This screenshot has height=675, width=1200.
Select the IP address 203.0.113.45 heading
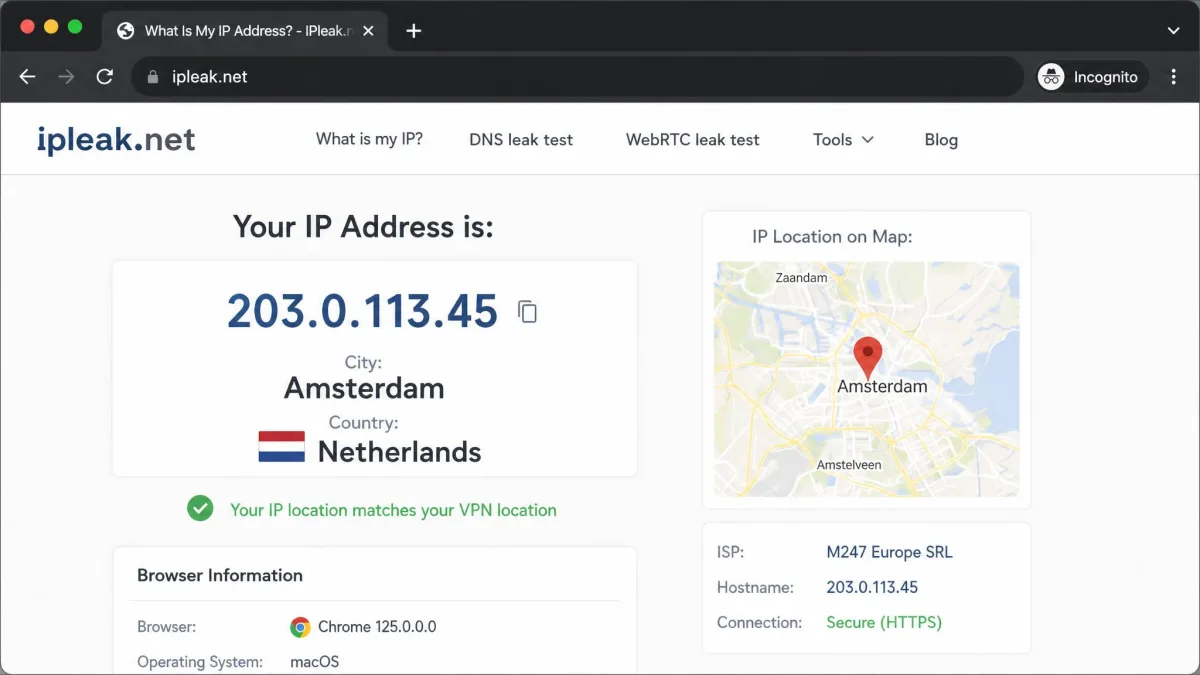click(x=362, y=311)
